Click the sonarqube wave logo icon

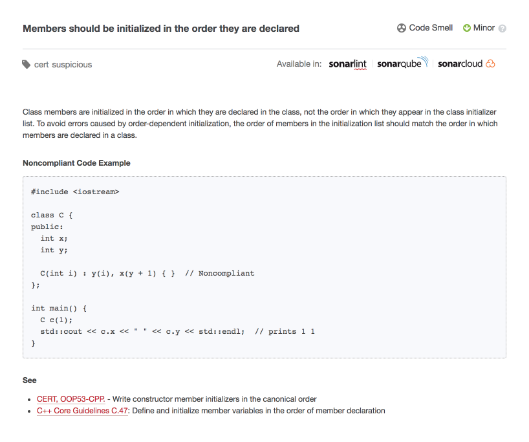pyautogui.click(x=423, y=61)
